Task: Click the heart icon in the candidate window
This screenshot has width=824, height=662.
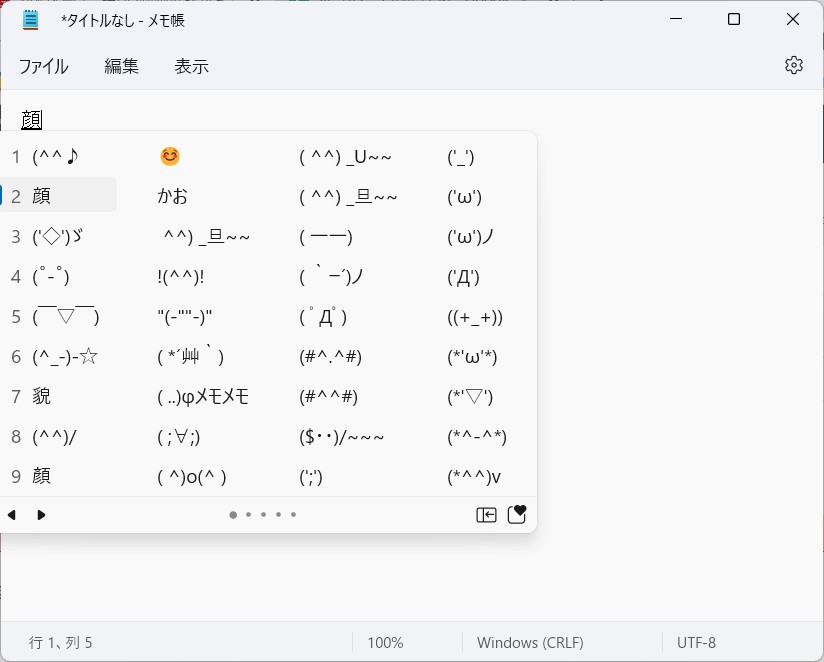Action: [x=517, y=513]
